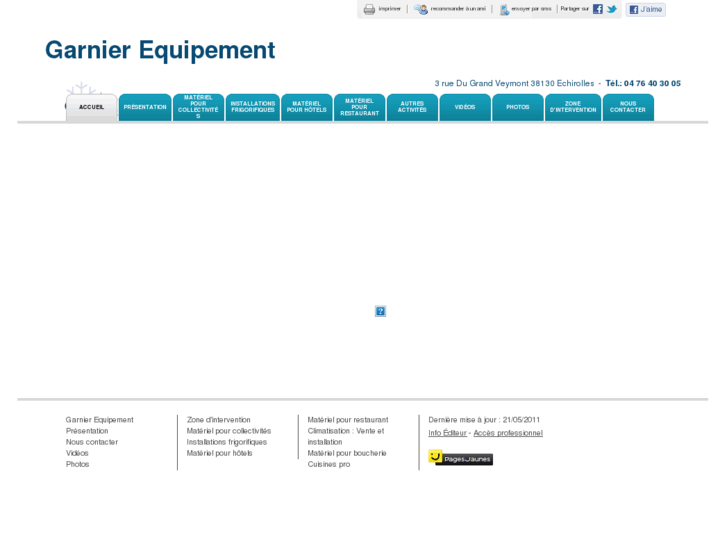Open Matériel pour hôtels tab
The height and width of the screenshot is (545, 727).
click(306, 108)
